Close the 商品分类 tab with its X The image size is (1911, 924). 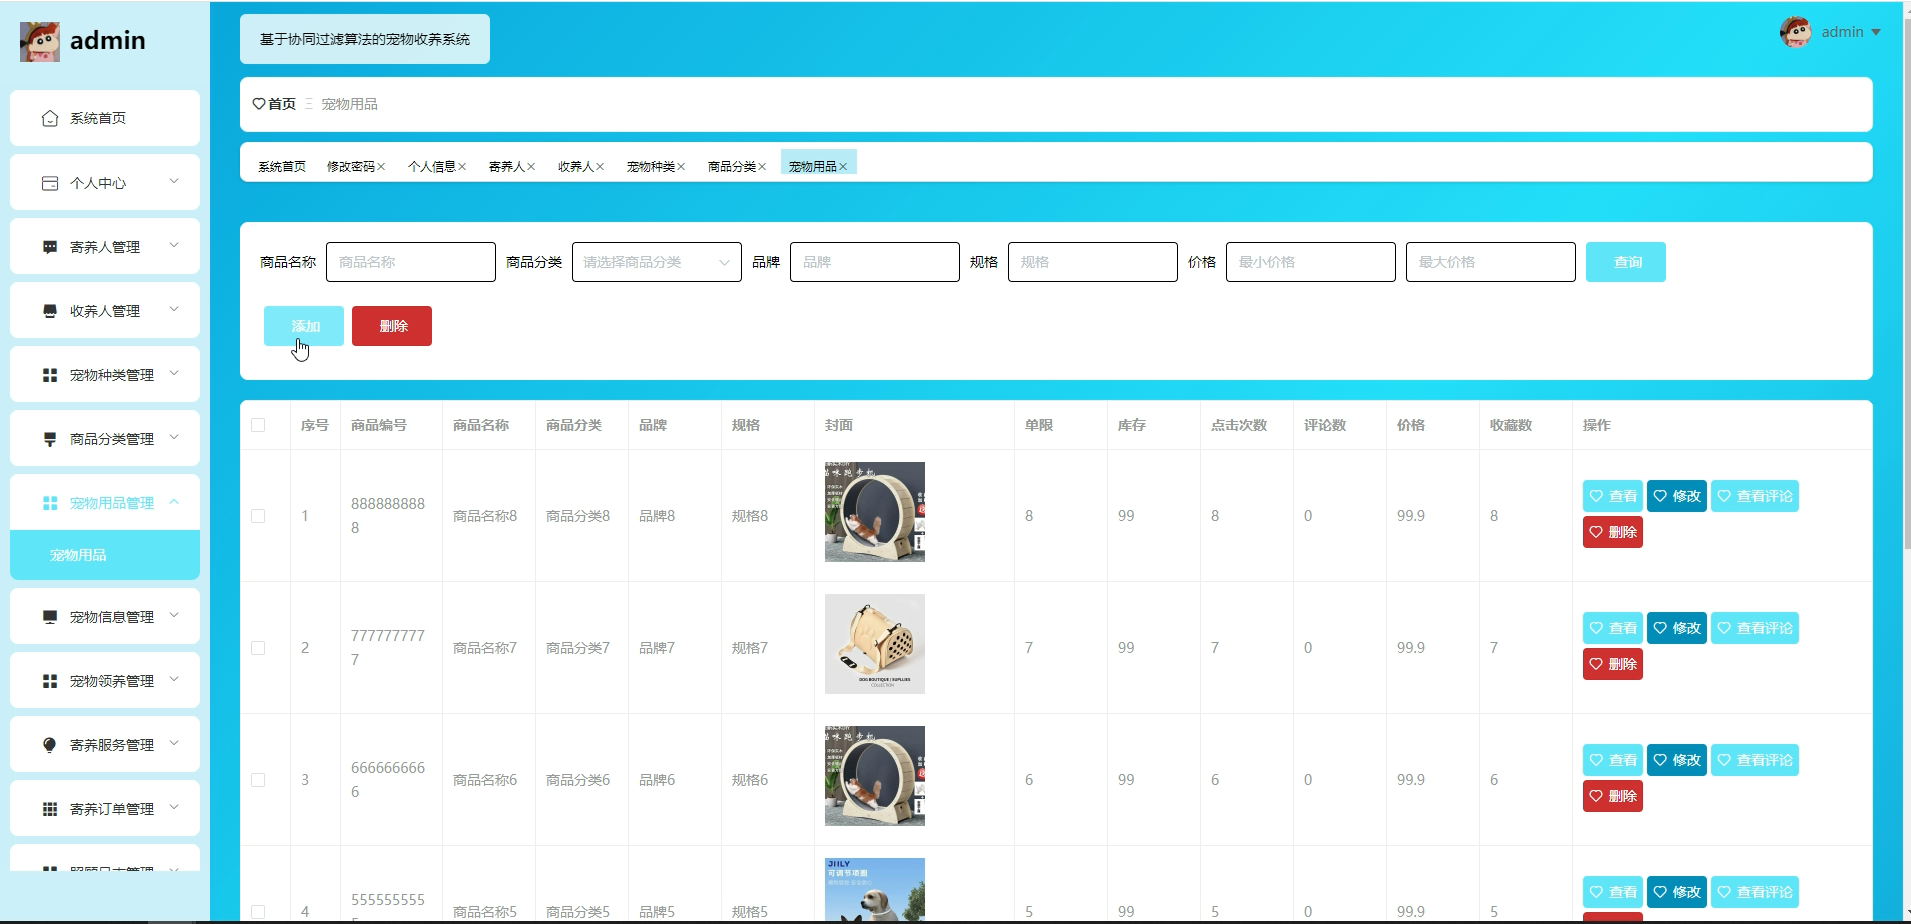pos(762,167)
